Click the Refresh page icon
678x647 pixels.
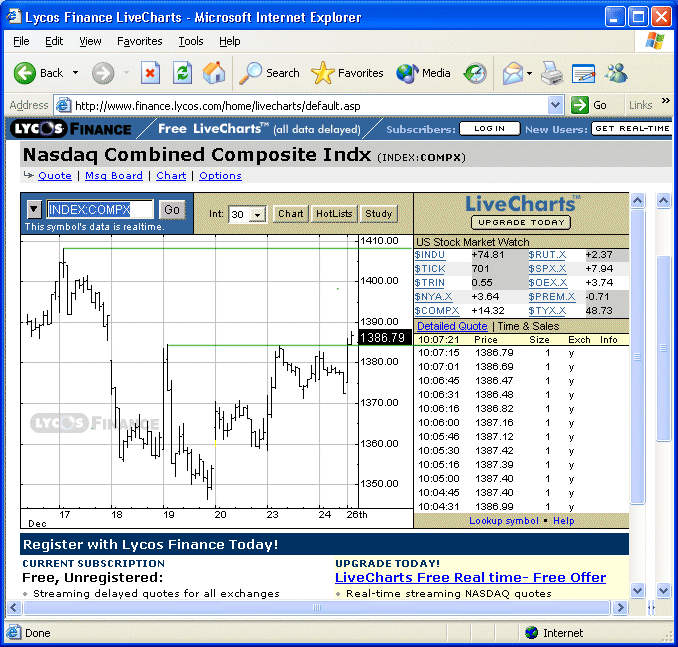coord(182,73)
